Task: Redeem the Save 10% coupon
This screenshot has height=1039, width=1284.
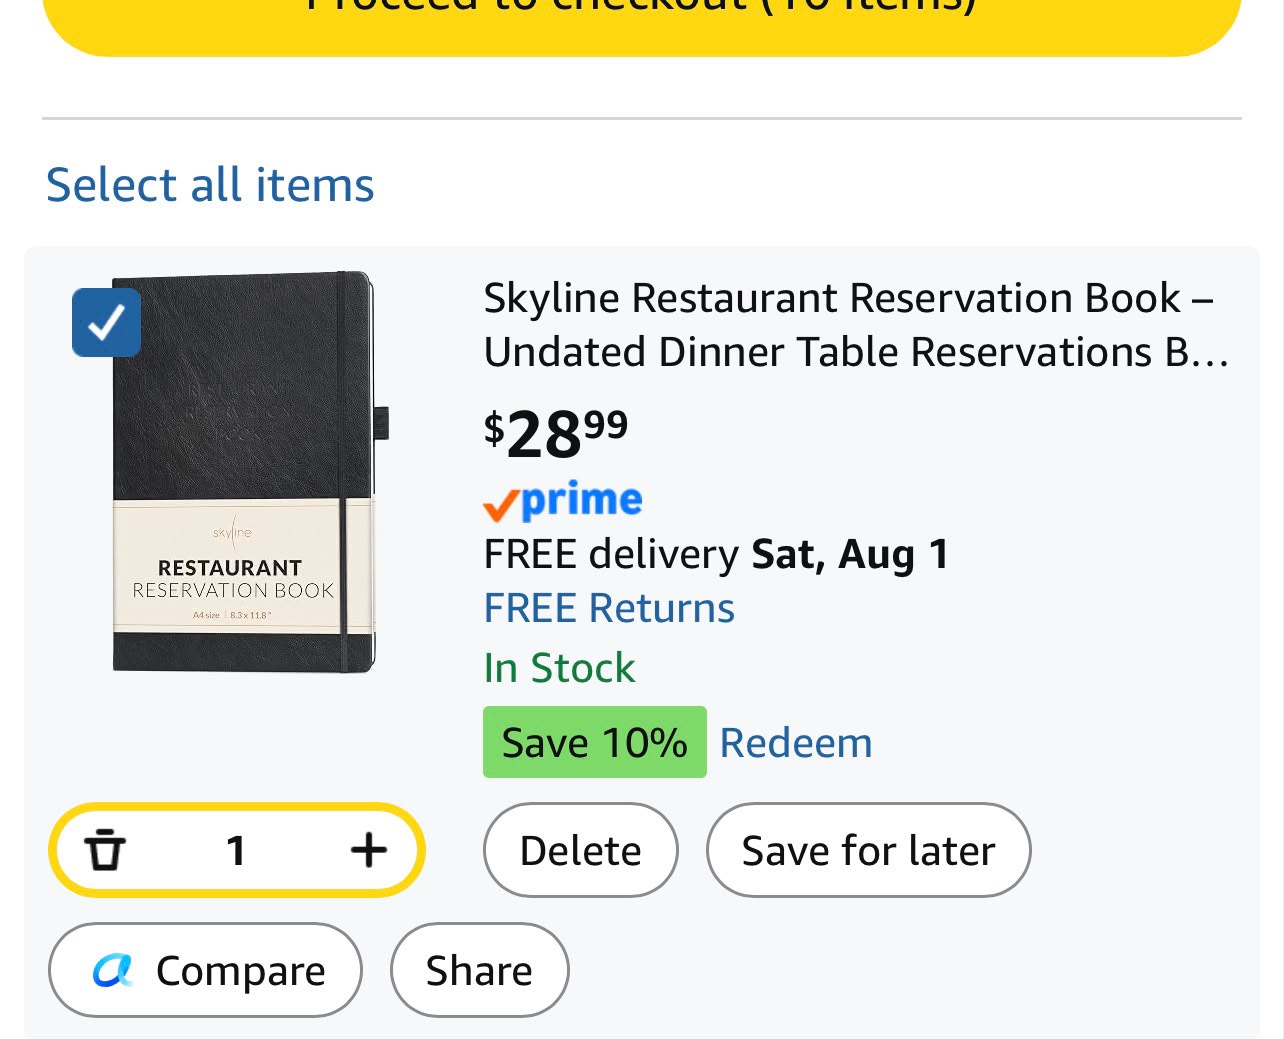Action: (x=796, y=743)
